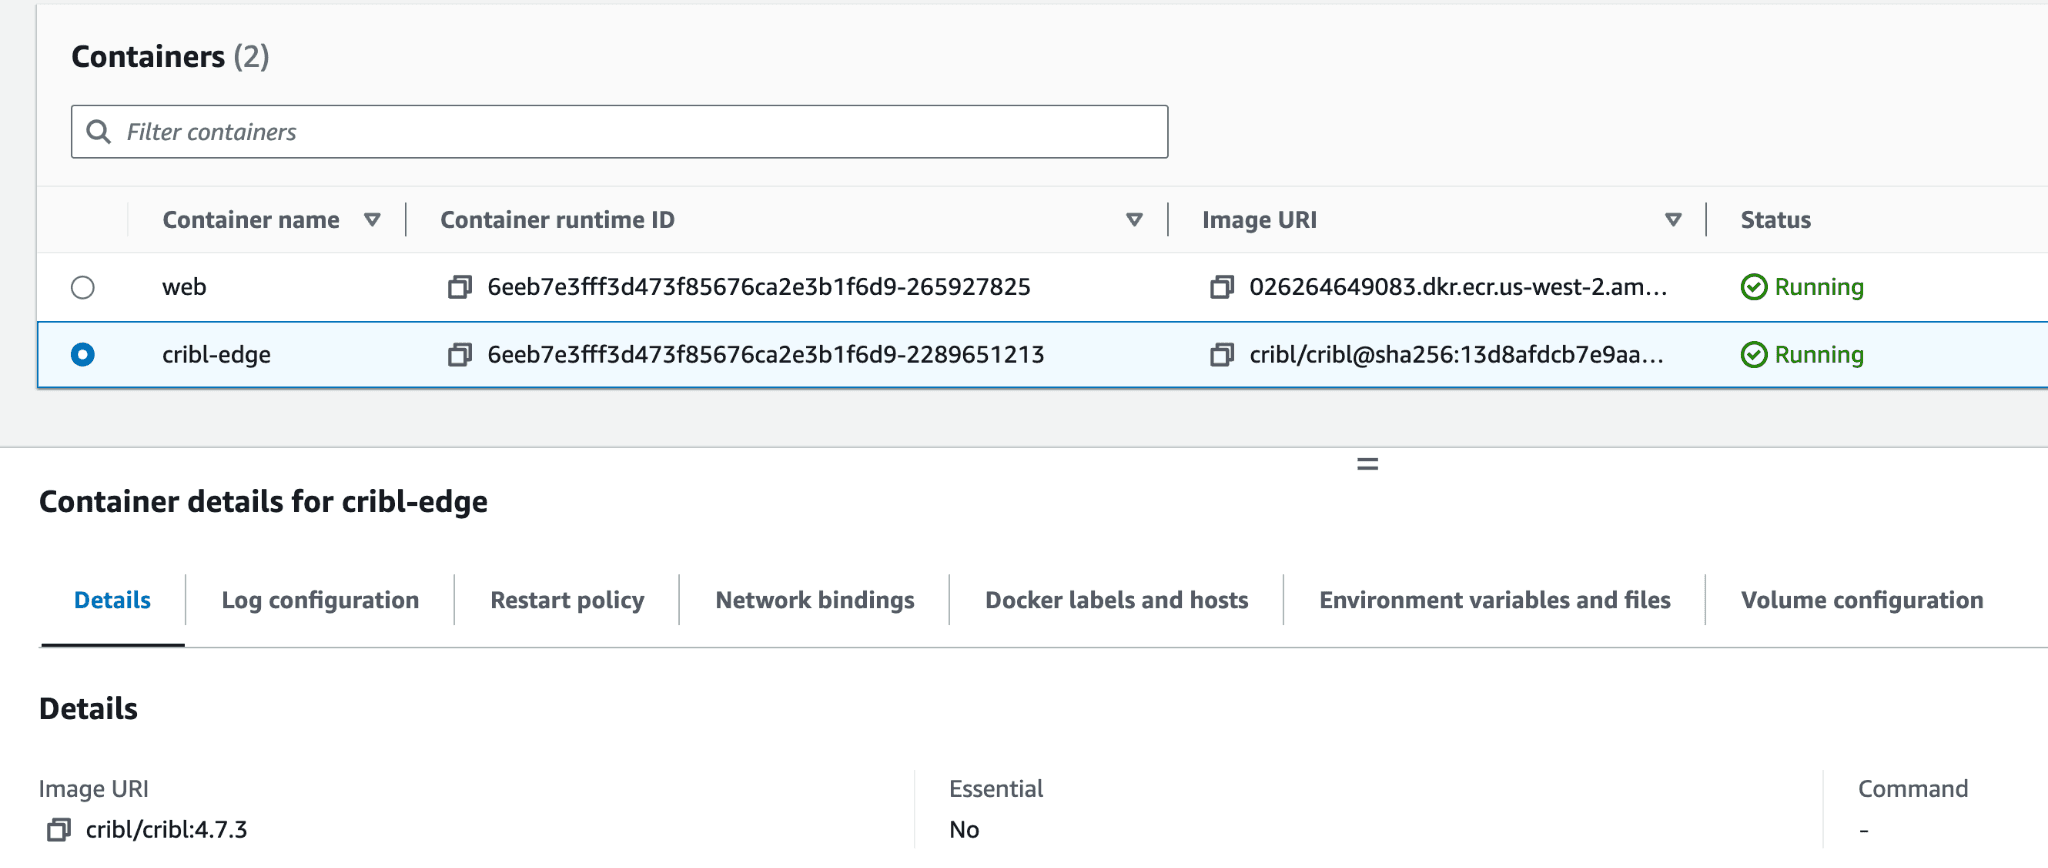This screenshot has width=2048, height=868.
Task: Click the search magnifier icon in filter
Action: click(x=98, y=132)
